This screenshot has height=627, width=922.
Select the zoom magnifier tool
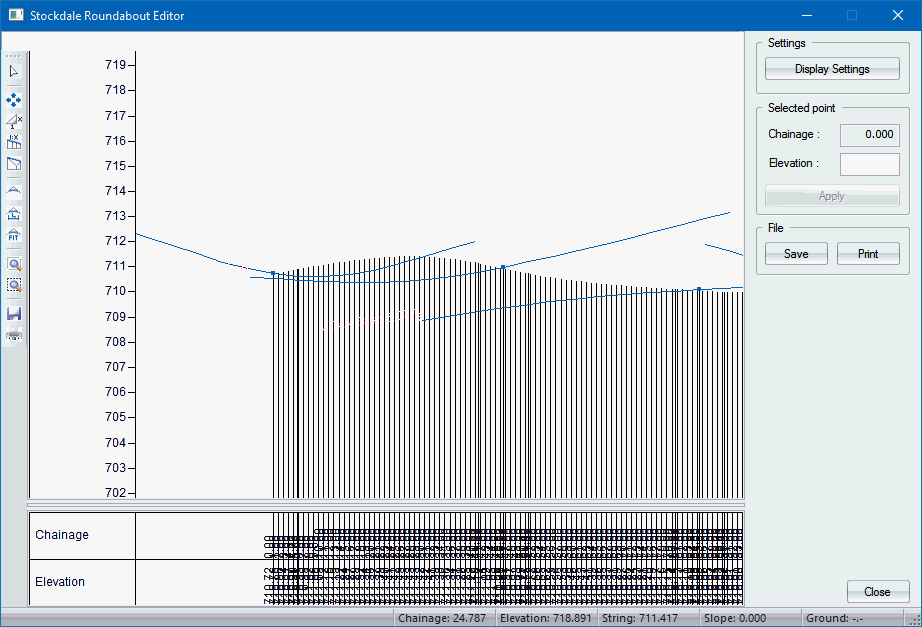click(x=14, y=265)
